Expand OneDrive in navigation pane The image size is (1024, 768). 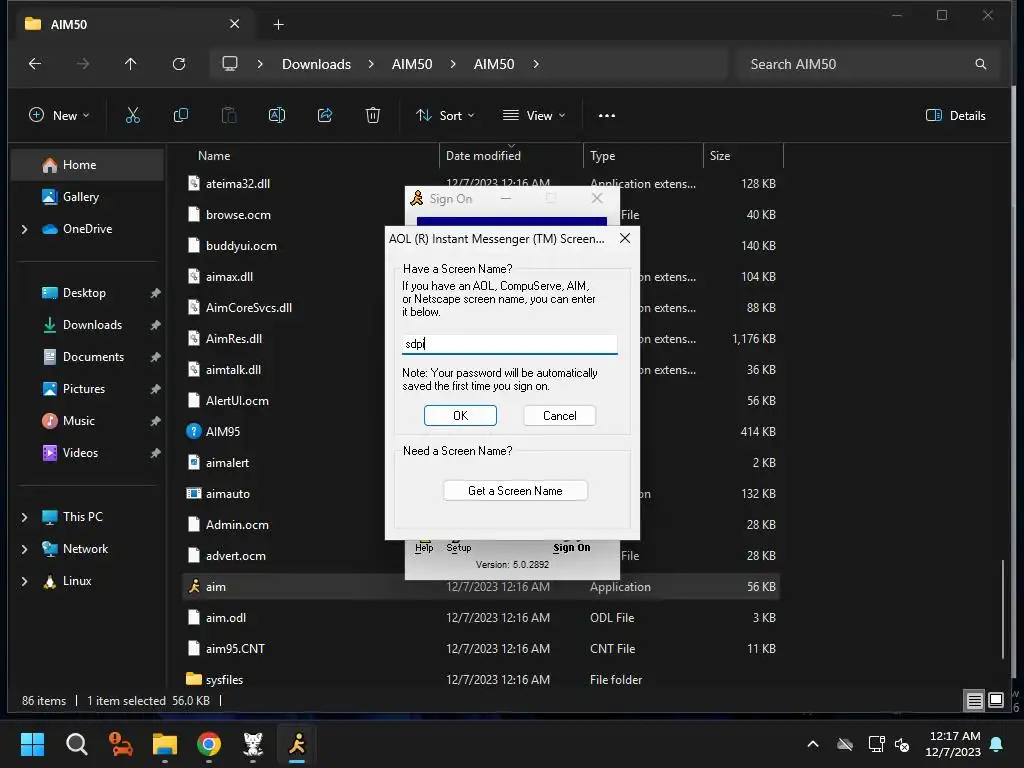tap(25, 229)
